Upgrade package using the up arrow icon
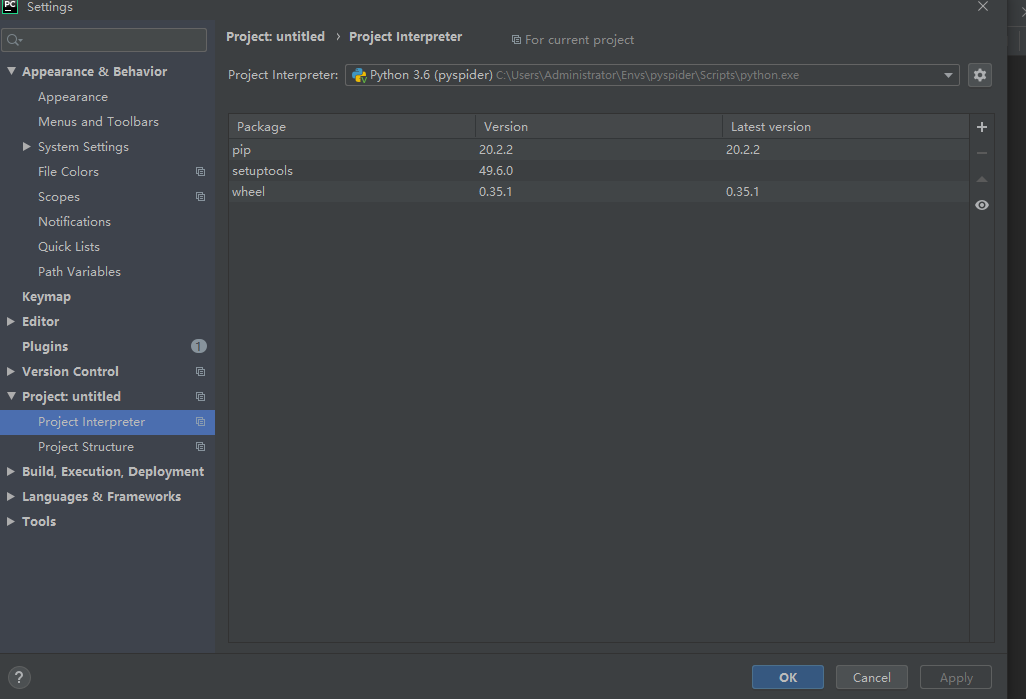Screen dimensions: 1026x699 pos(982,179)
